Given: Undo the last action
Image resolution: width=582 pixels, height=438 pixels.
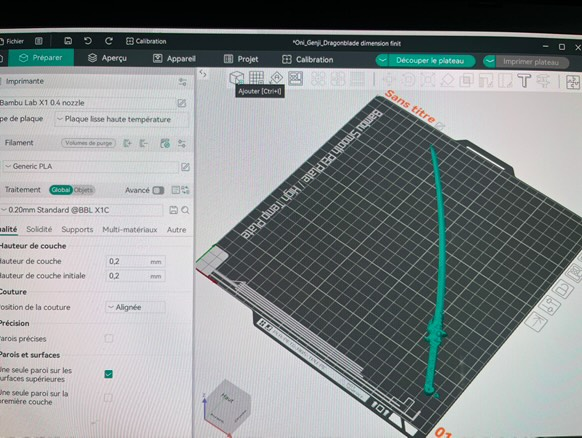Looking at the screenshot, I should click(x=88, y=41).
